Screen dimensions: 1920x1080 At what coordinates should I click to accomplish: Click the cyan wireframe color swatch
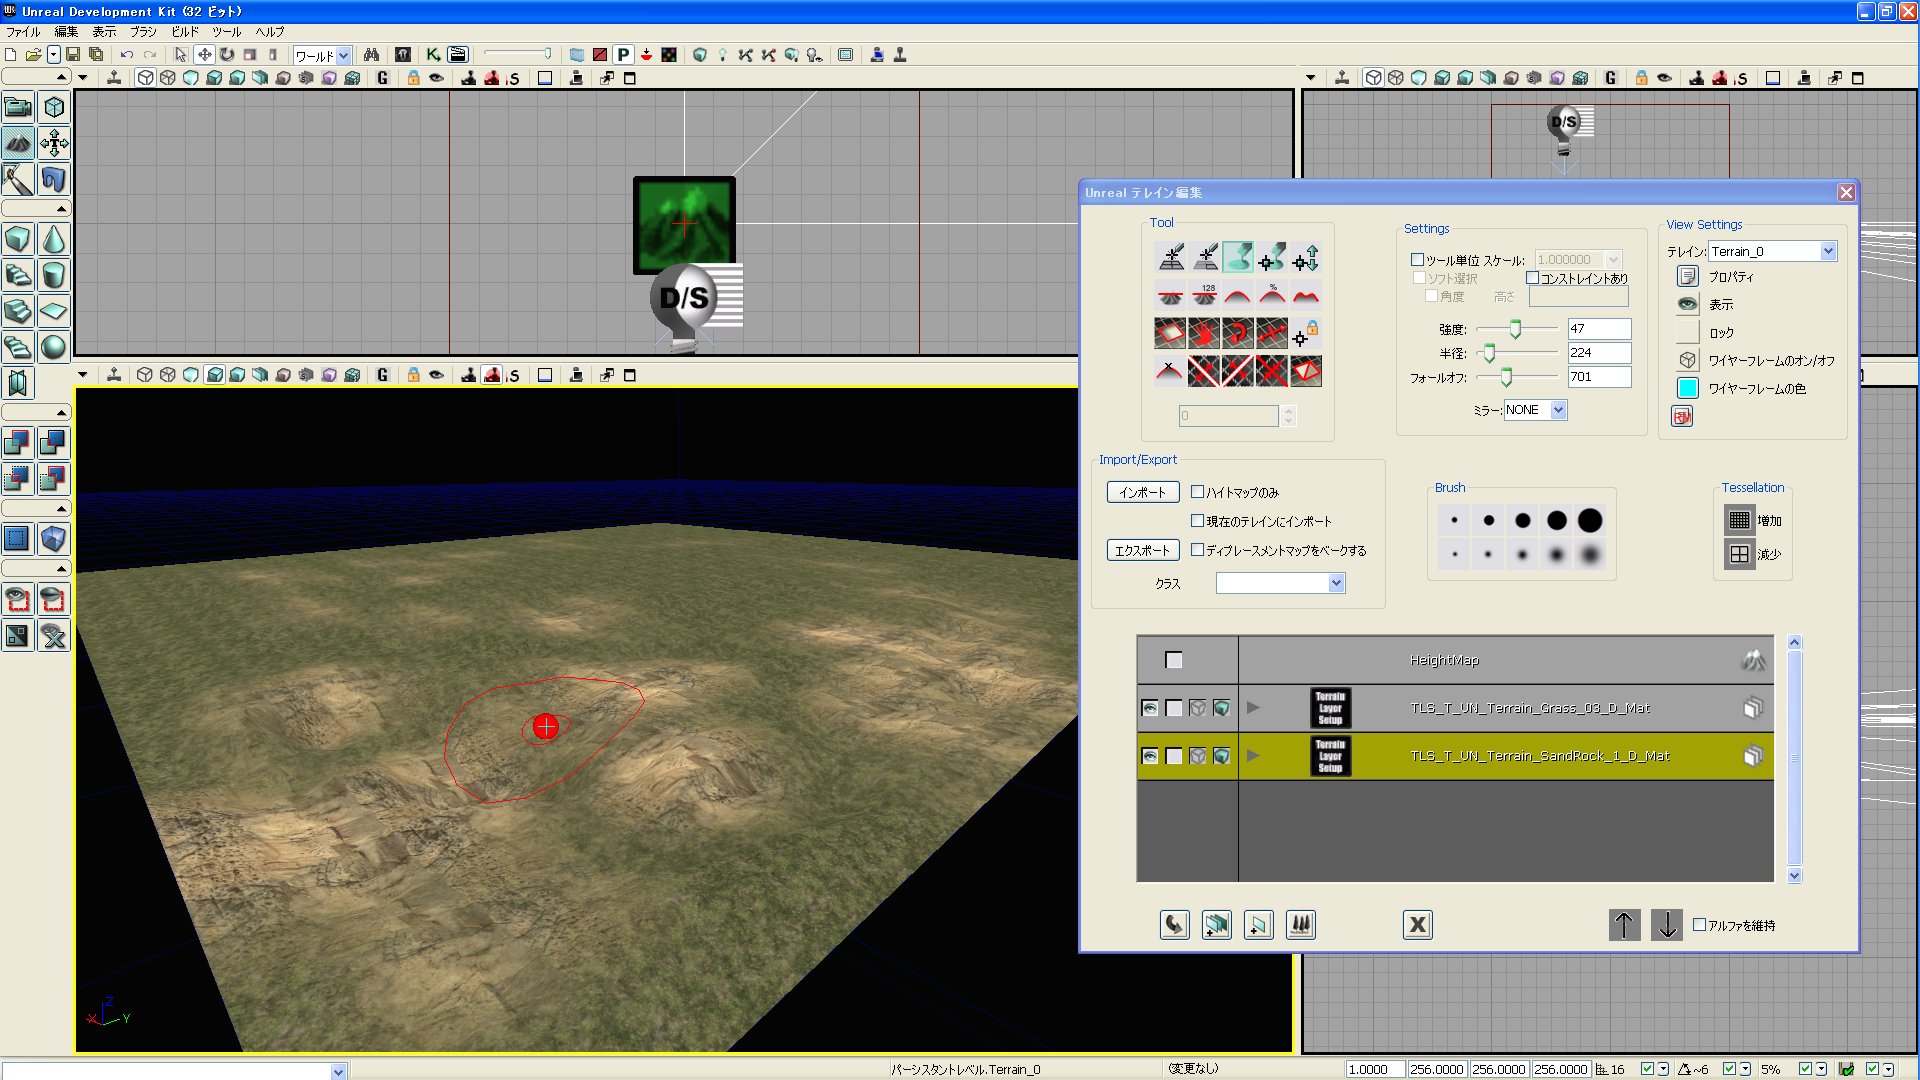tap(1688, 388)
